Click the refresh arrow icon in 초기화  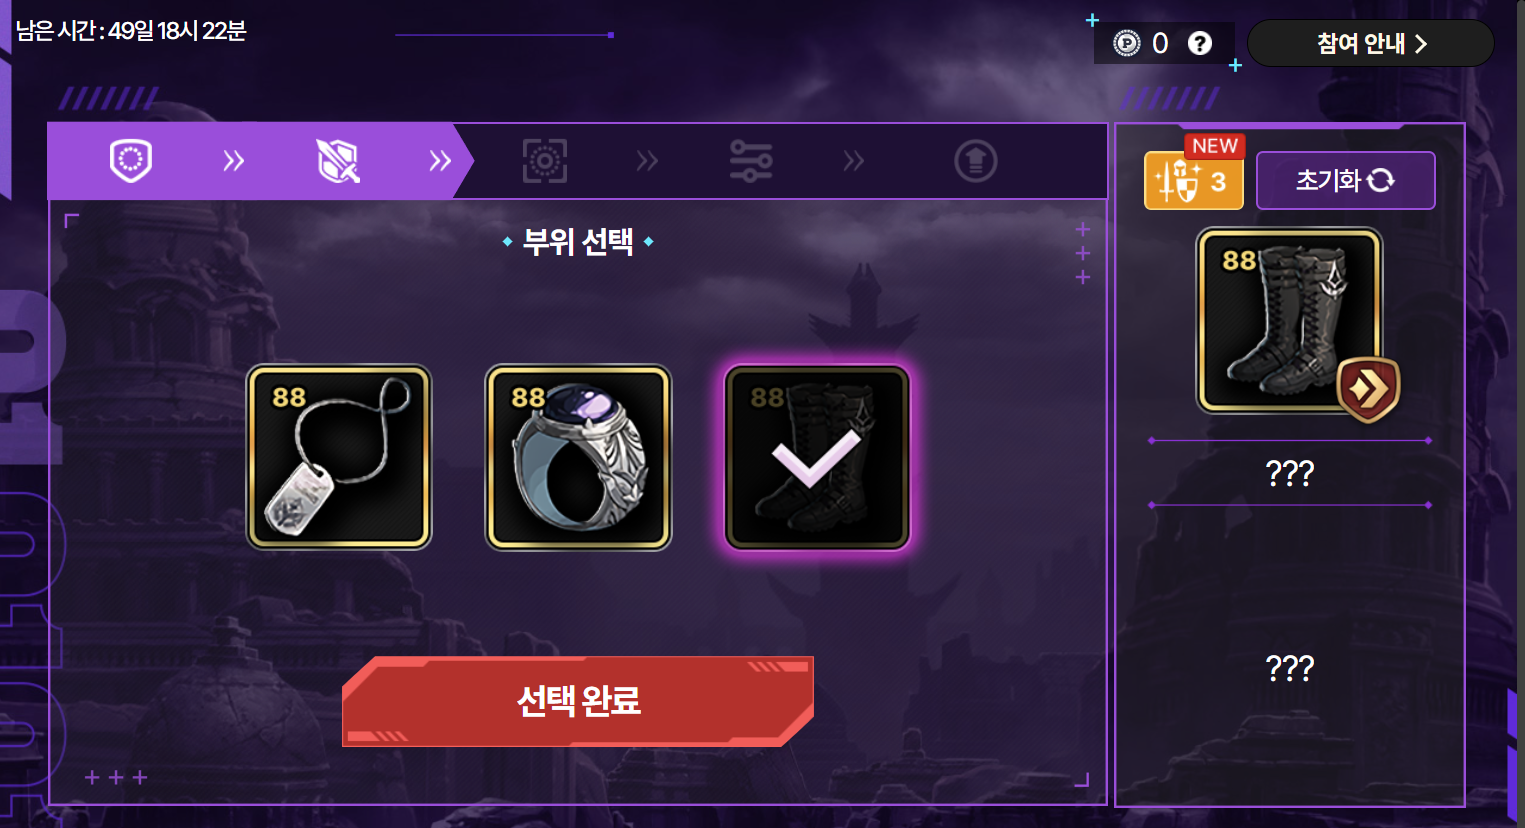click(x=1381, y=180)
